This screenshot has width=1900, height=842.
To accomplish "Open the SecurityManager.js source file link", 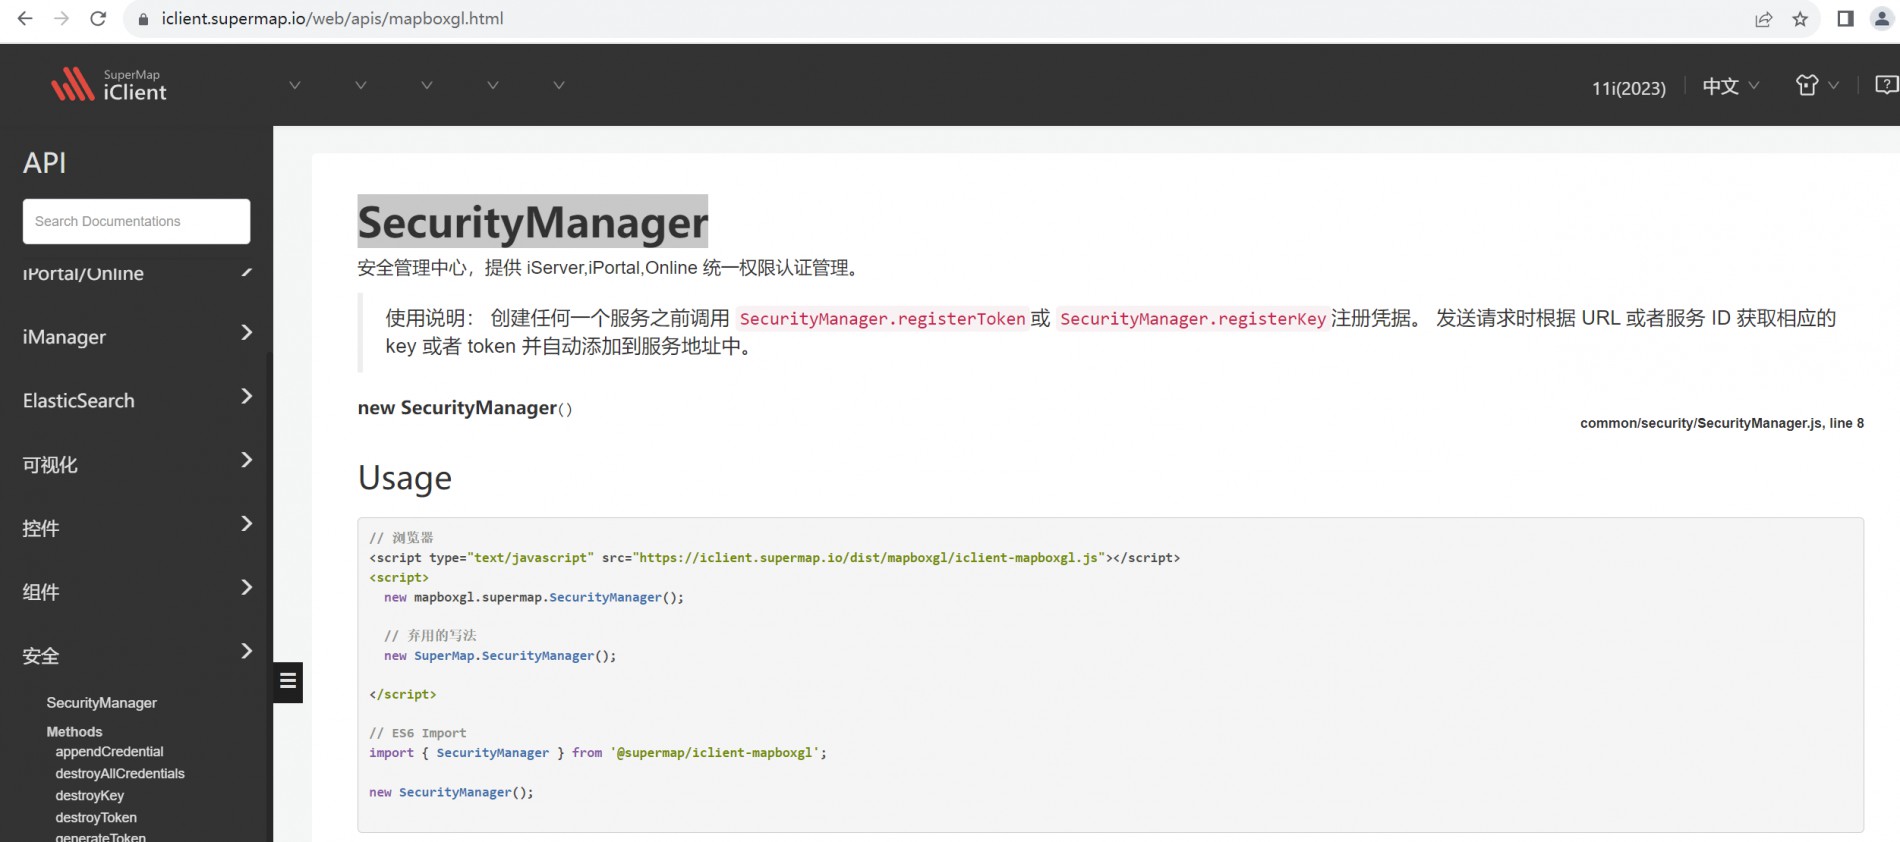I will [x=1701, y=423].
